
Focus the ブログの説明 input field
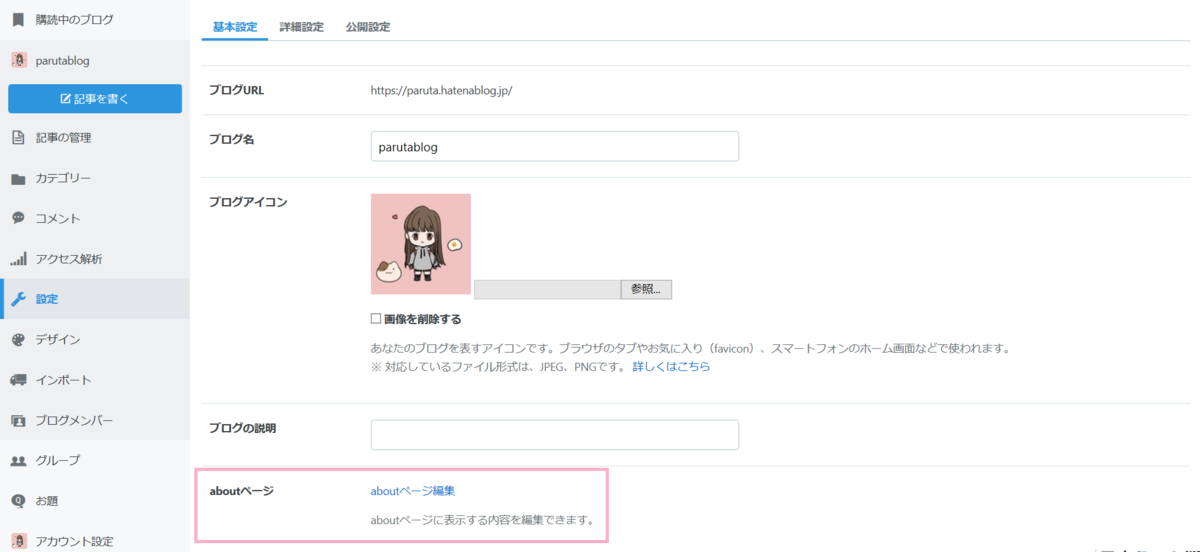coord(555,435)
